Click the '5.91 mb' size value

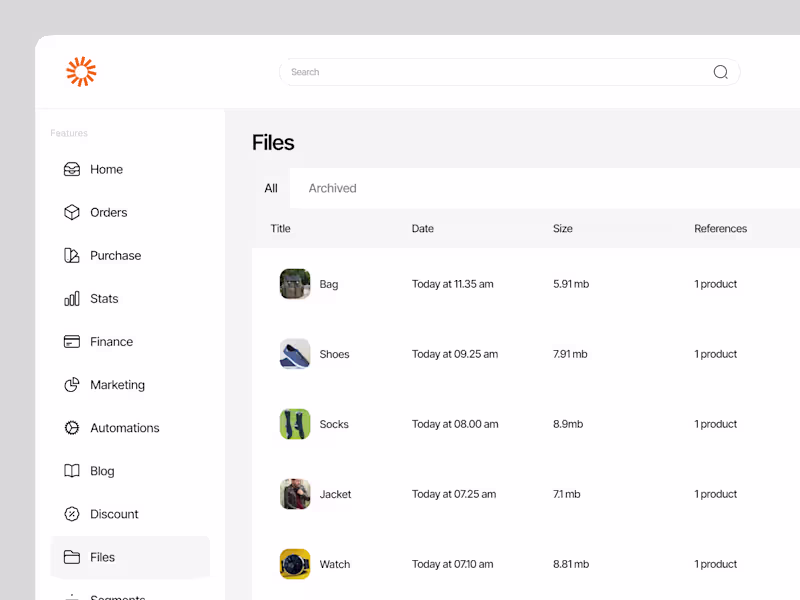pos(571,284)
